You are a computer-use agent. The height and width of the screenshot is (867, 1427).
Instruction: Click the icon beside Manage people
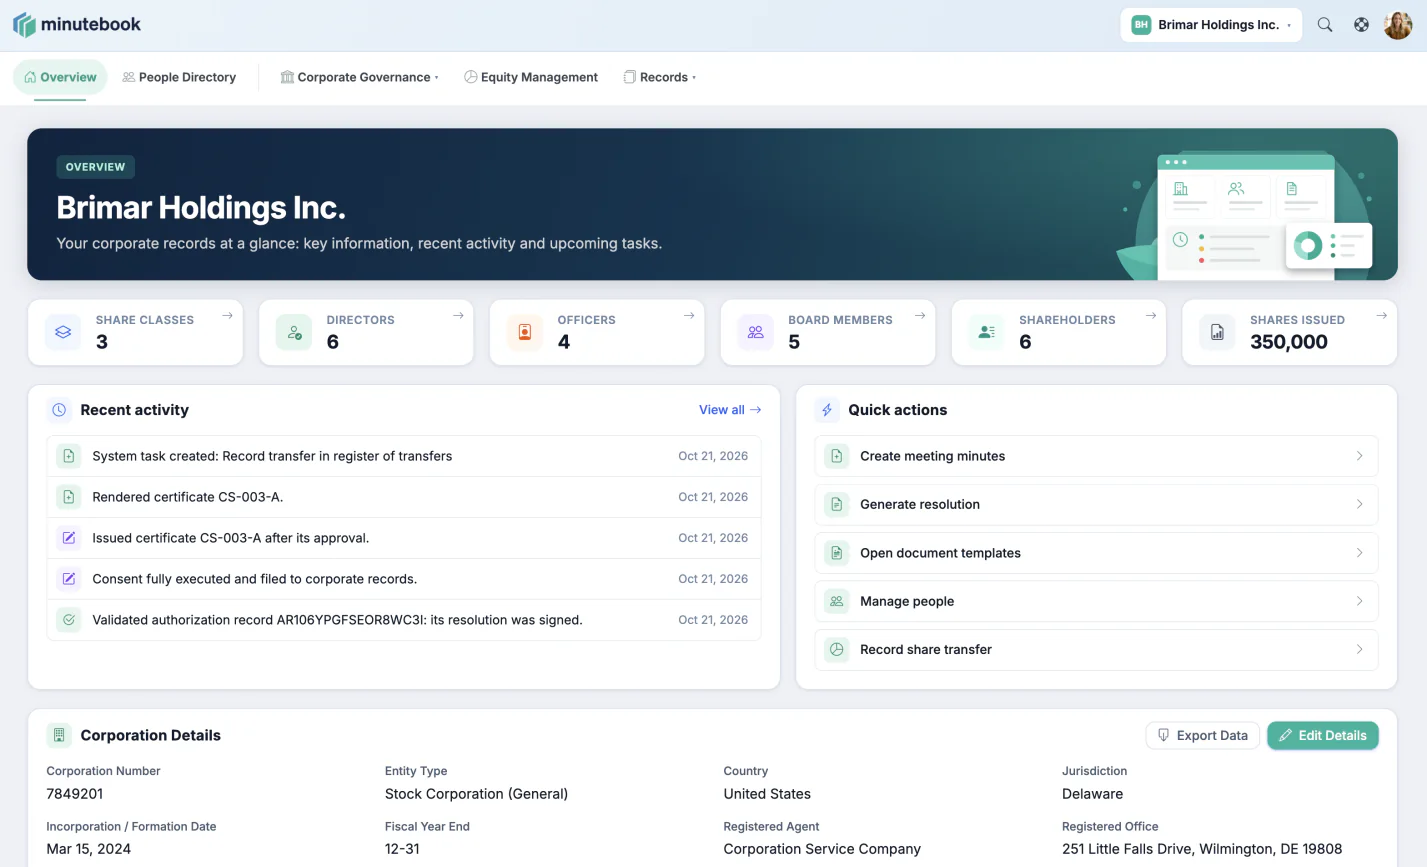tap(837, 601)
